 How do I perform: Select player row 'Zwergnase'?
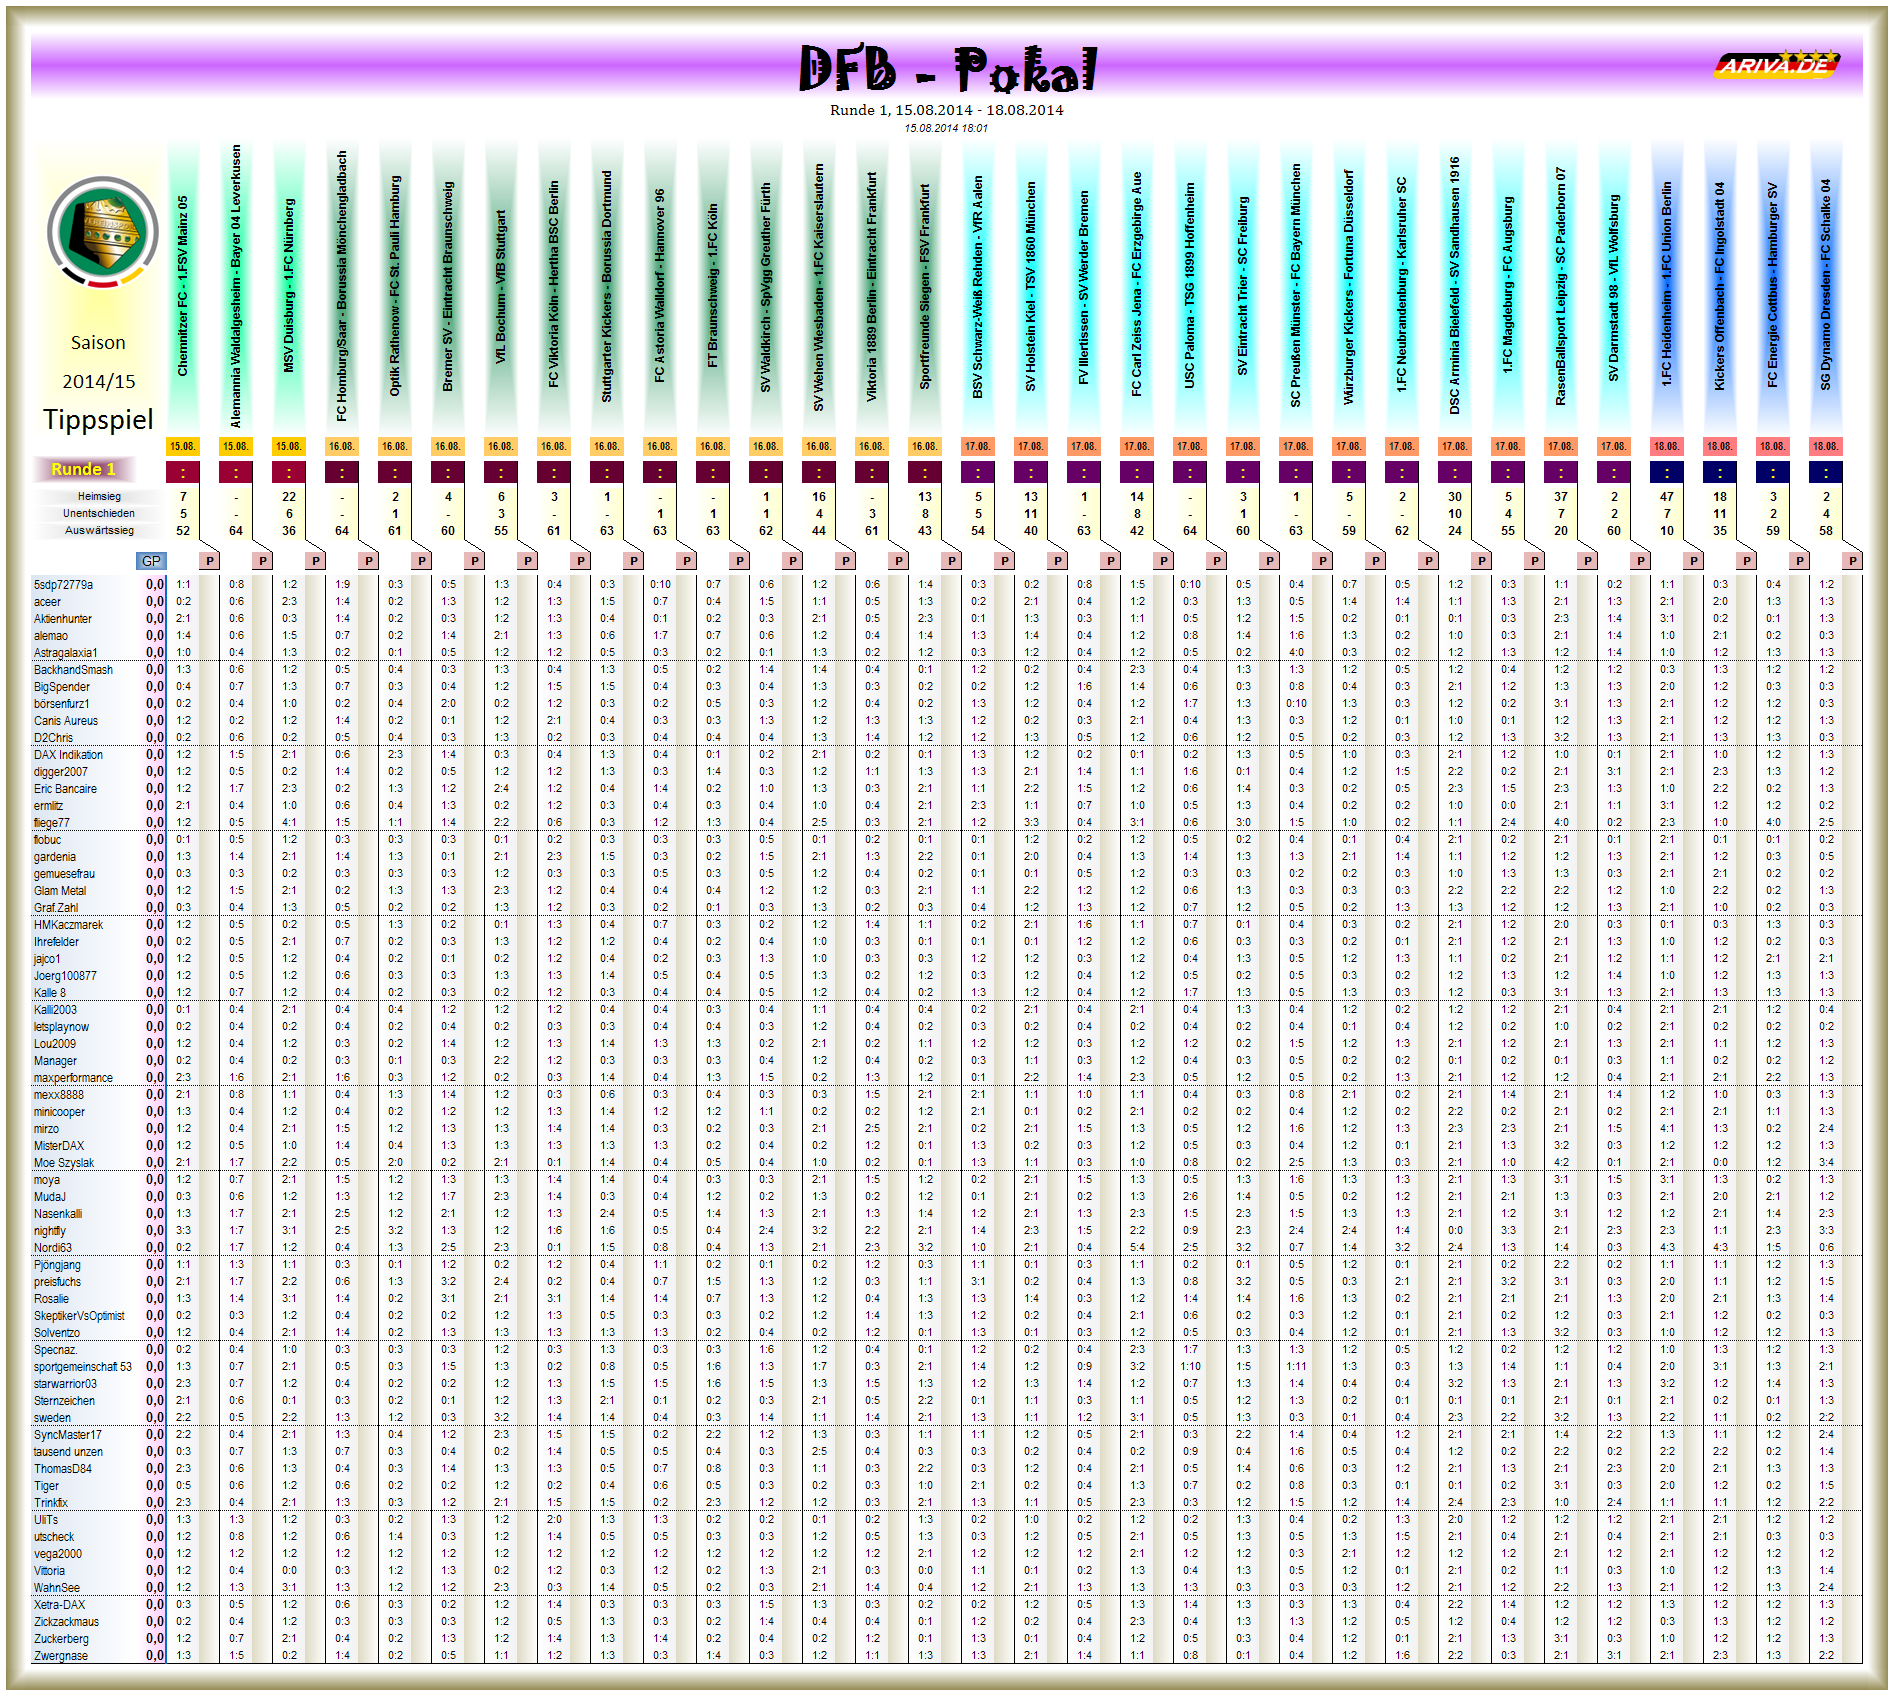coord(946,1655)
